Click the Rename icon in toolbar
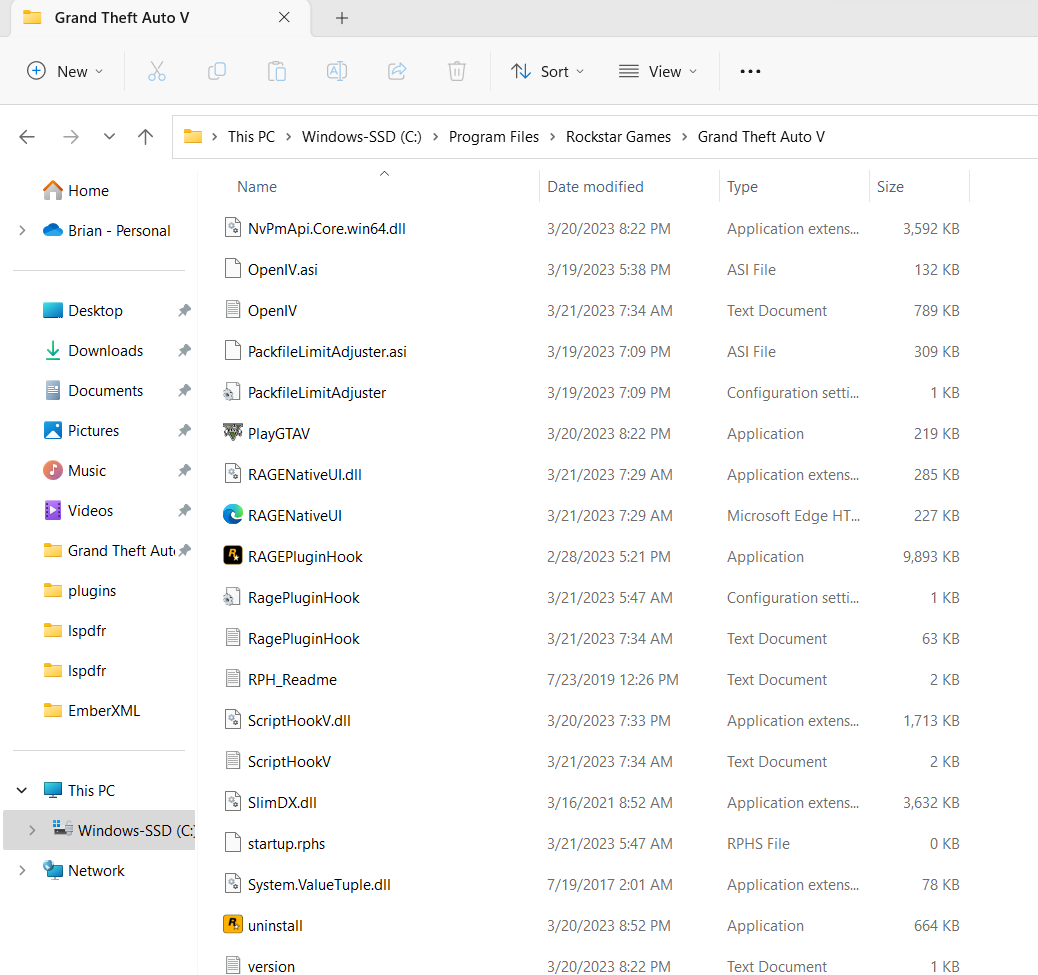 (x=337, y=71)
